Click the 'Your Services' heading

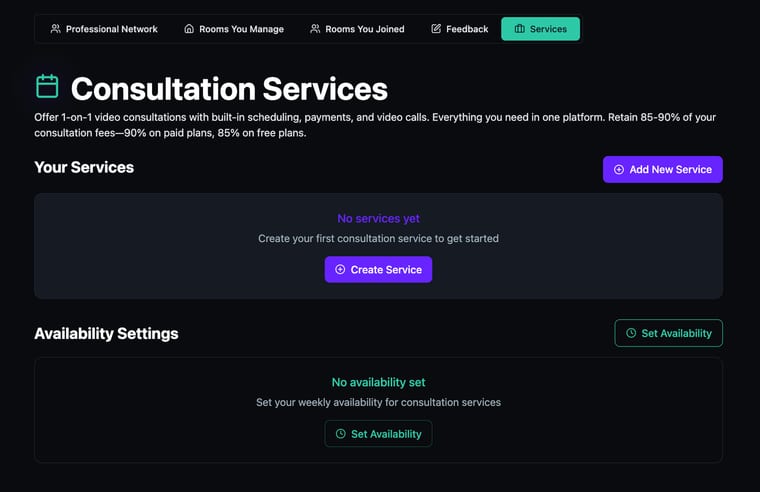point(84,167)
